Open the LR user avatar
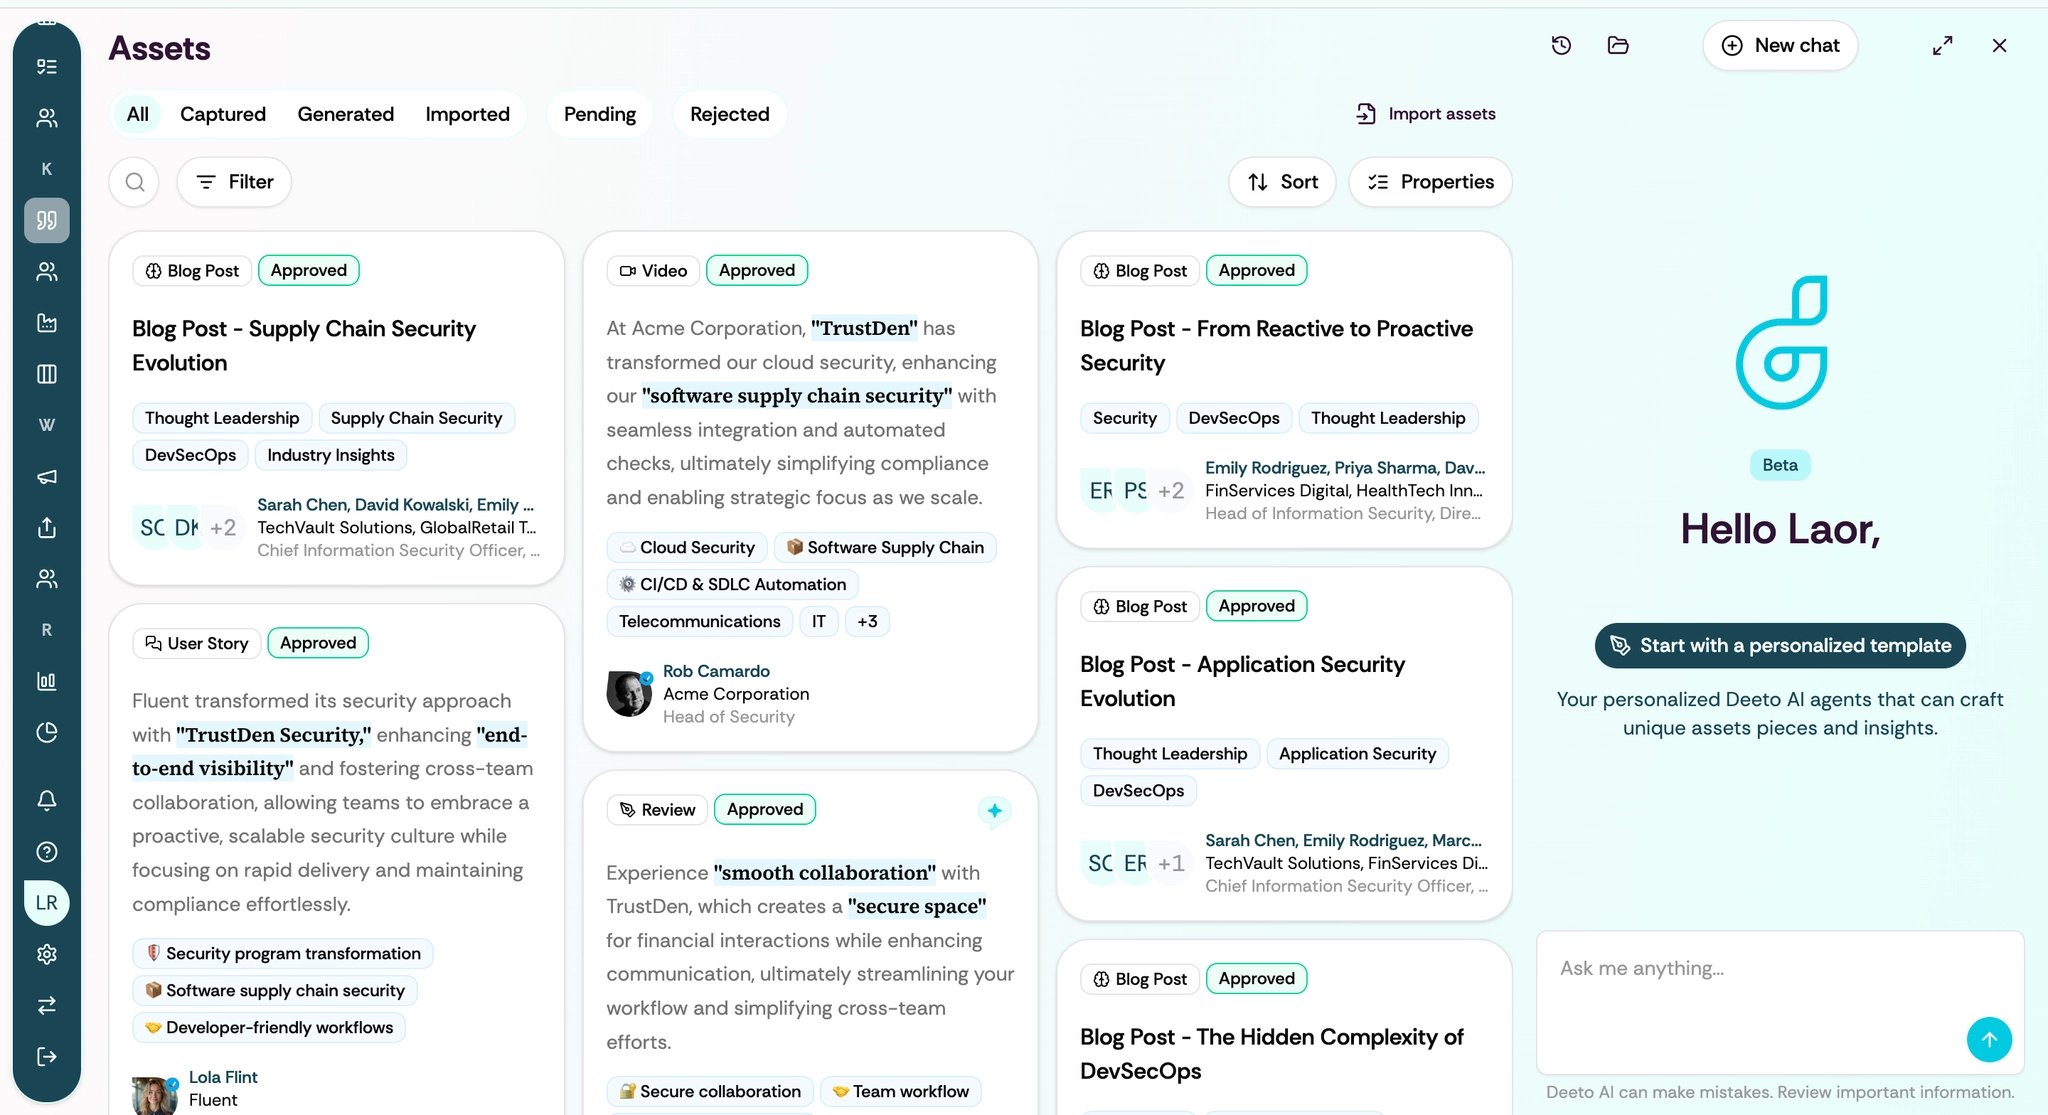2048x1115 pixels. pos(47,903)
